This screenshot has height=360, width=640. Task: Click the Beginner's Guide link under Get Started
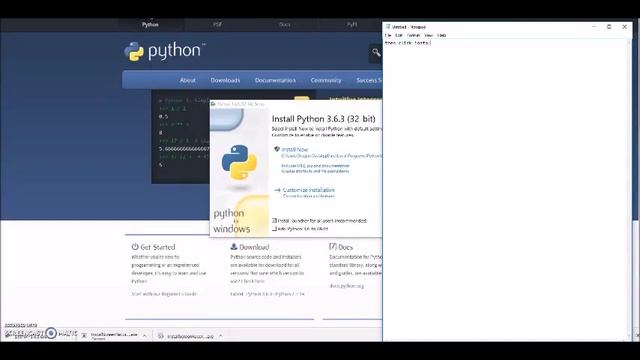[164, 294]
